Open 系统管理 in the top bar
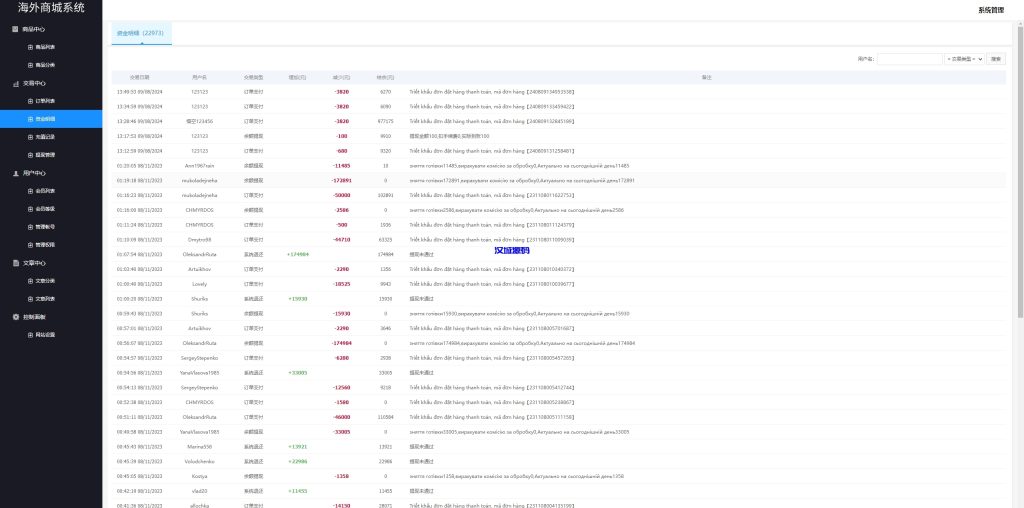1024x508 pixels. coord(991,9)
